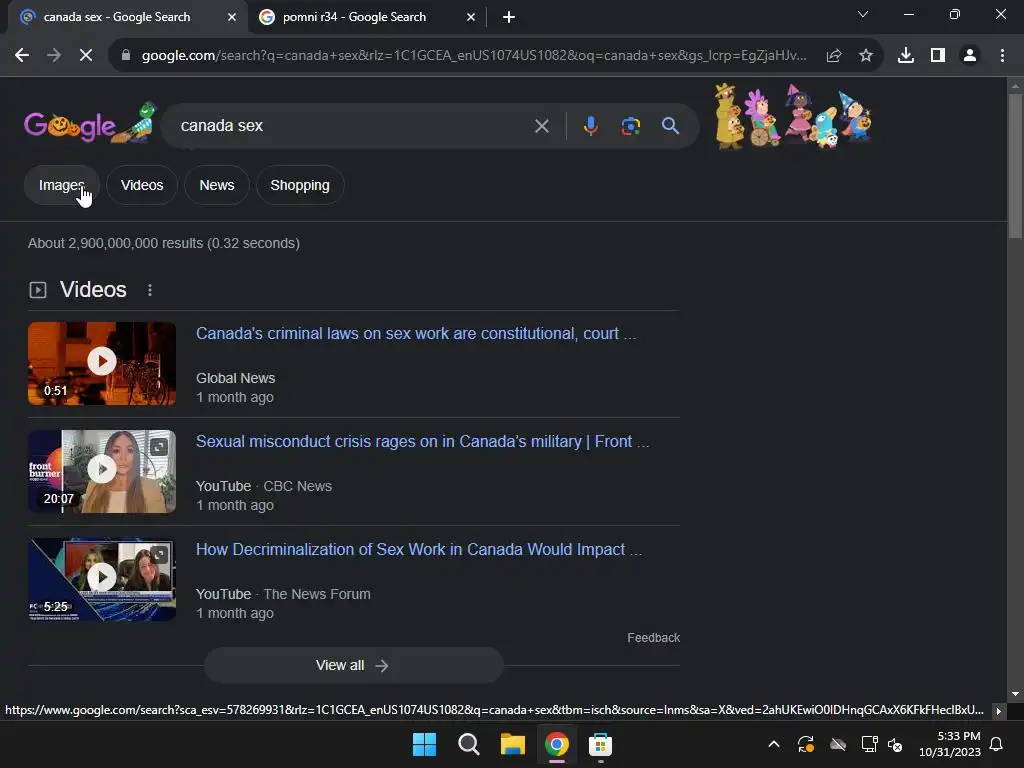This screenshot has width=1024, height=768.
Task: Open Windows taskbar search
Action: [469, 744]
